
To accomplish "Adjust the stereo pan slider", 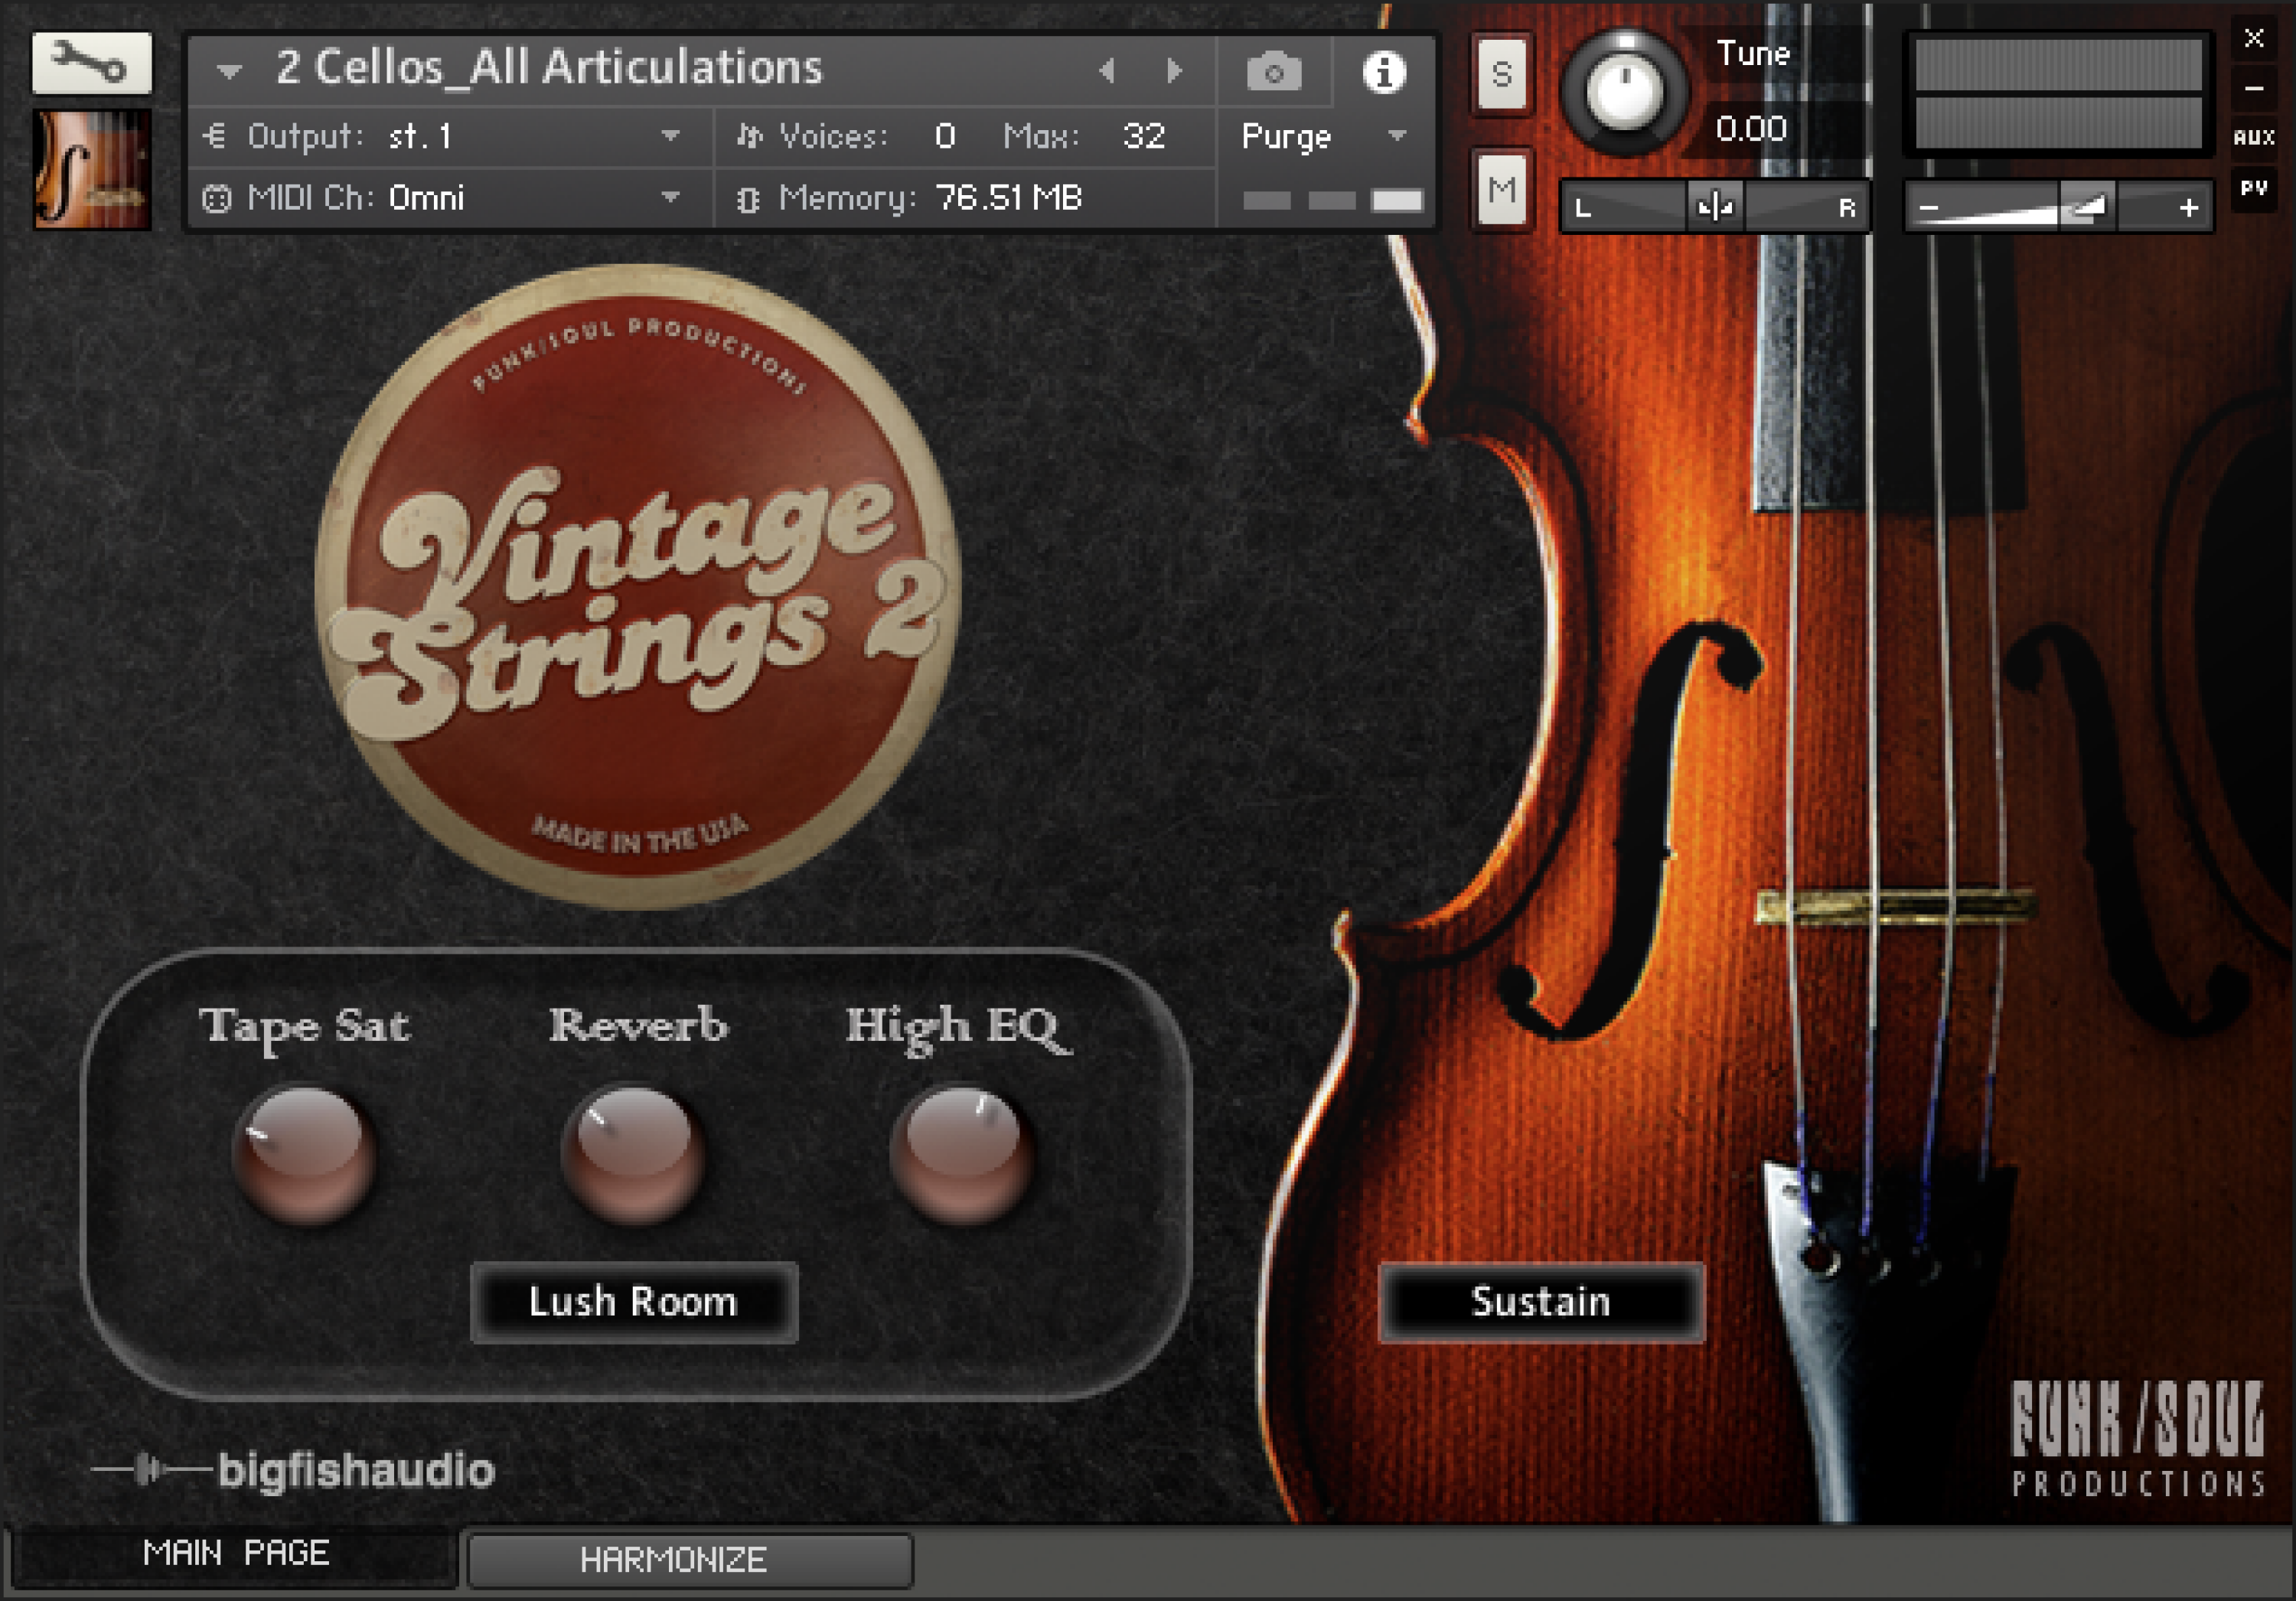I will coord(1714,207).
